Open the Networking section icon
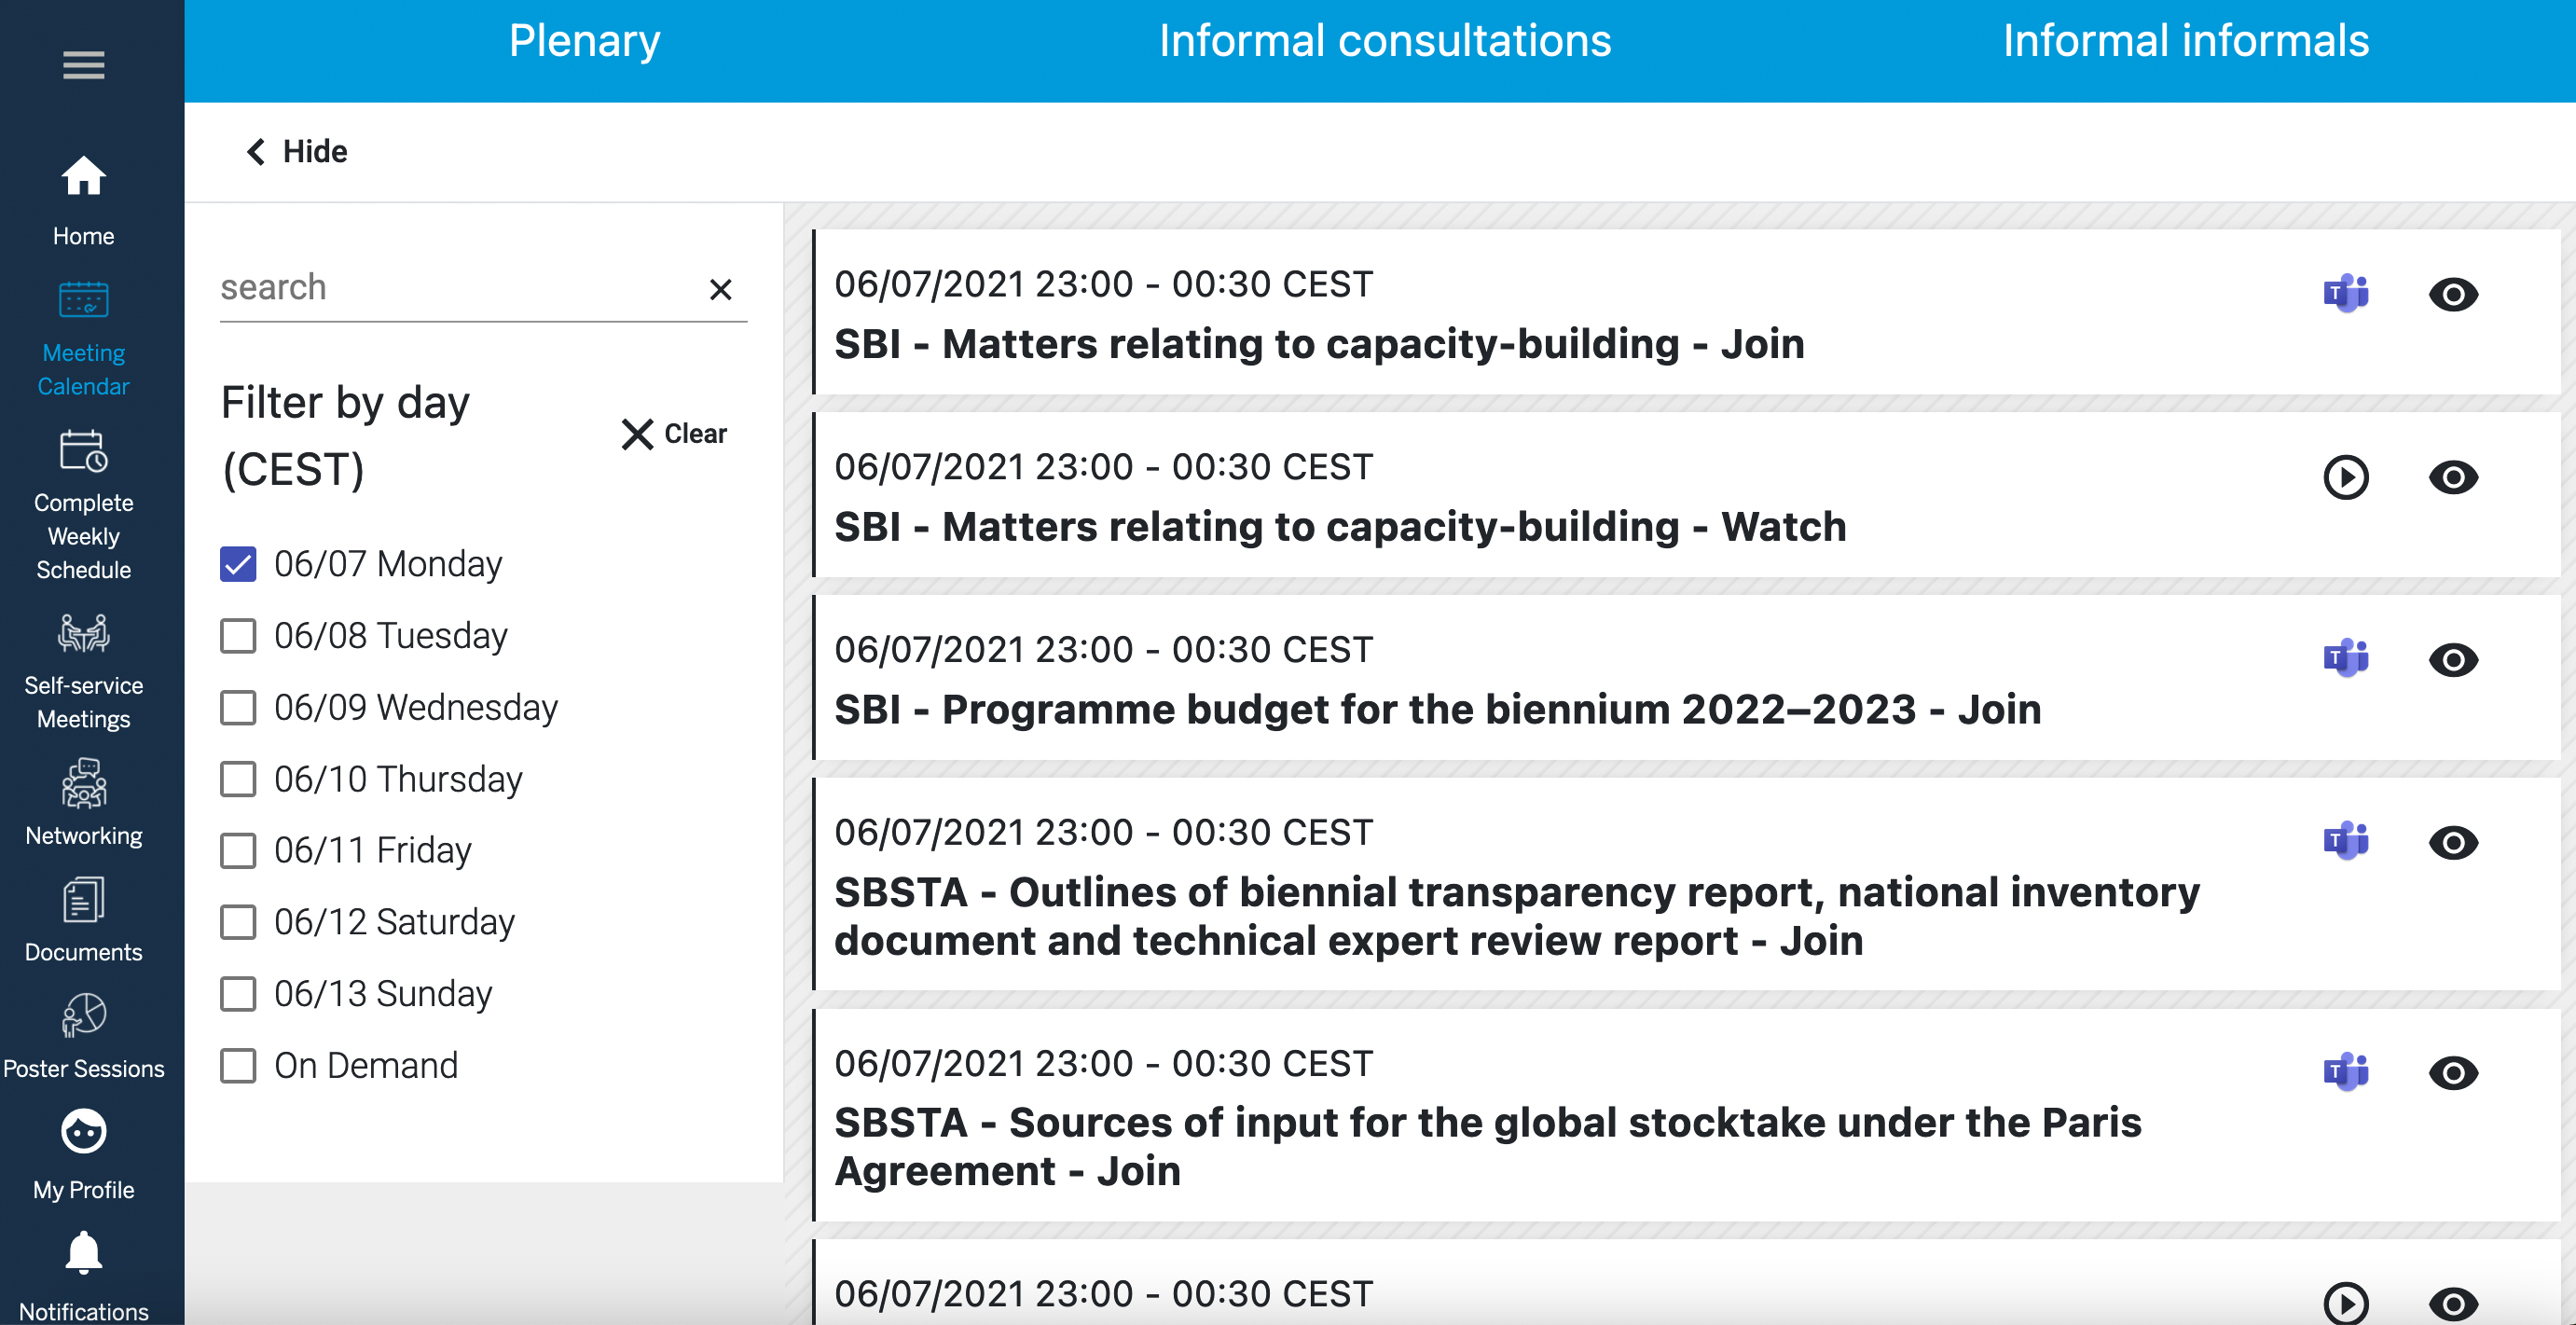The height and width of the screenshot is (1325, 2576). click(x=84, y=783)
